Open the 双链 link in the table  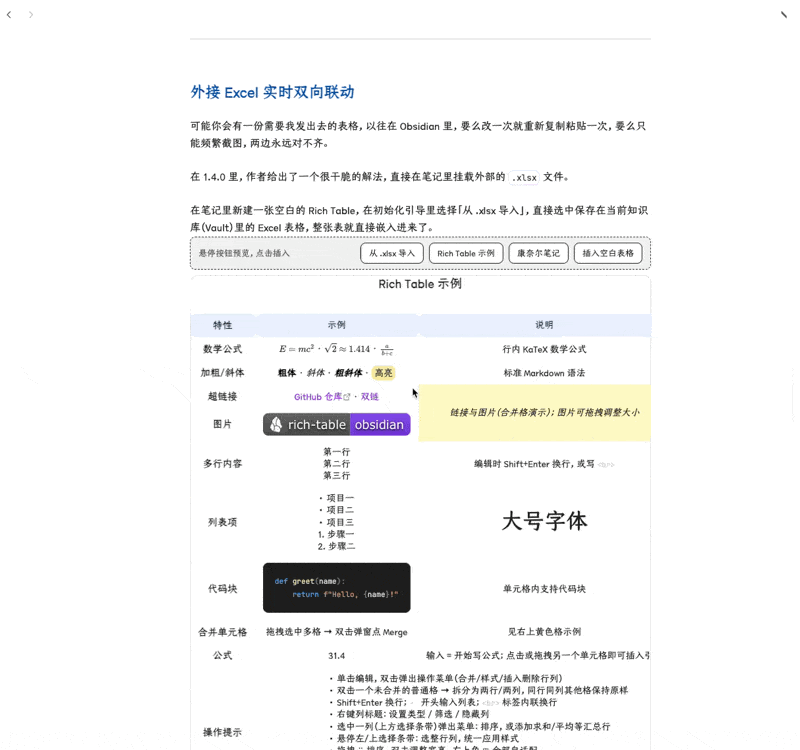[370, 397]
